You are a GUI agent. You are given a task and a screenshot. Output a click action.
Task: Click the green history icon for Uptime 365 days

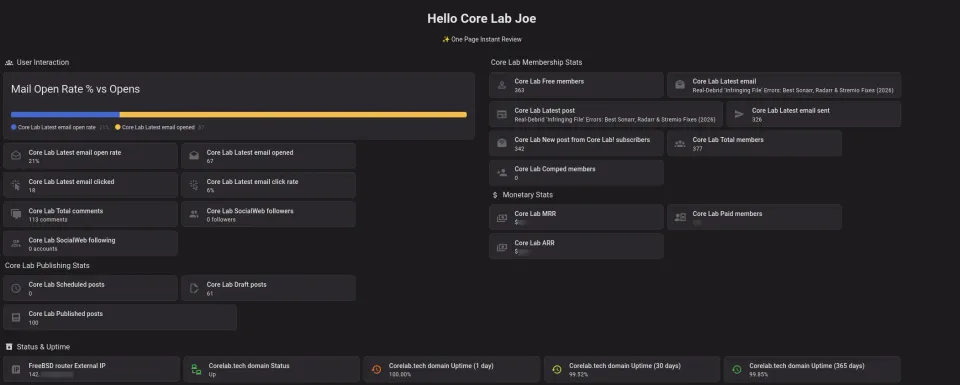click(x=737, y=369)
